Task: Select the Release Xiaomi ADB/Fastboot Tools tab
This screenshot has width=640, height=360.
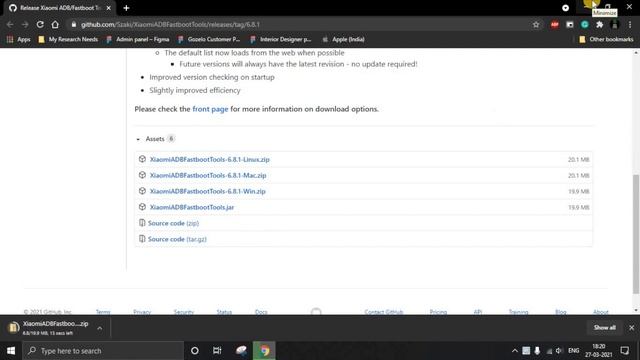Action: pos(60,8)
